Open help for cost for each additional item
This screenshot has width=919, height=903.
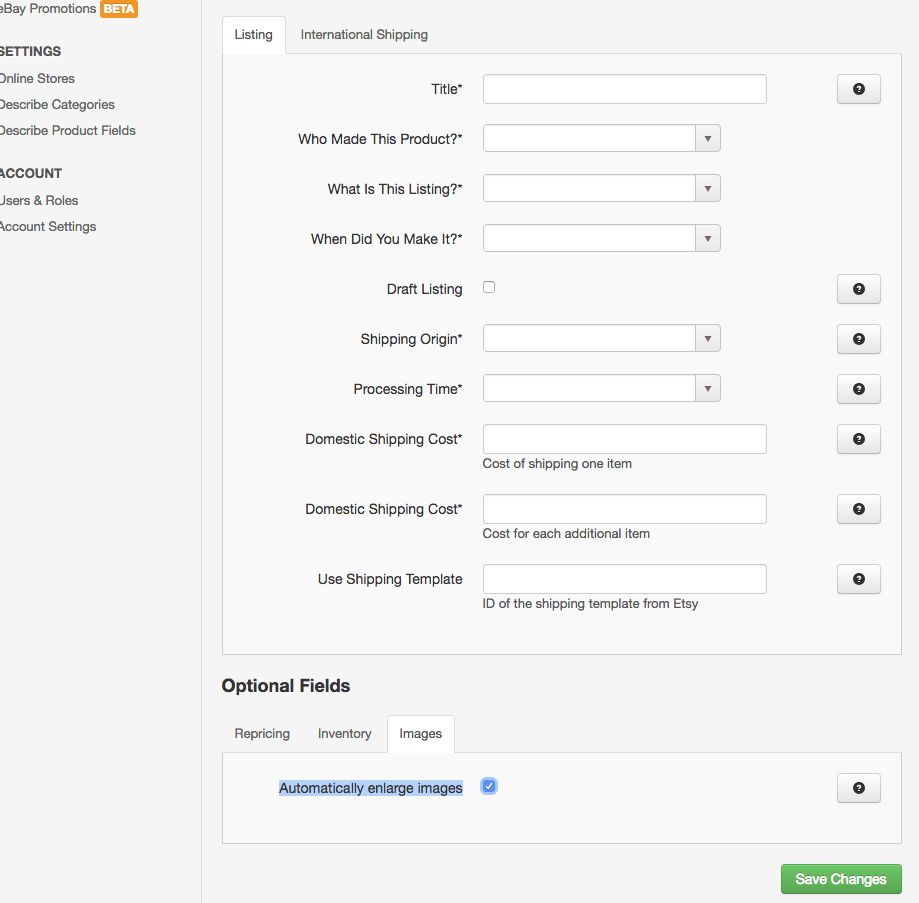[x=859, y=509]
